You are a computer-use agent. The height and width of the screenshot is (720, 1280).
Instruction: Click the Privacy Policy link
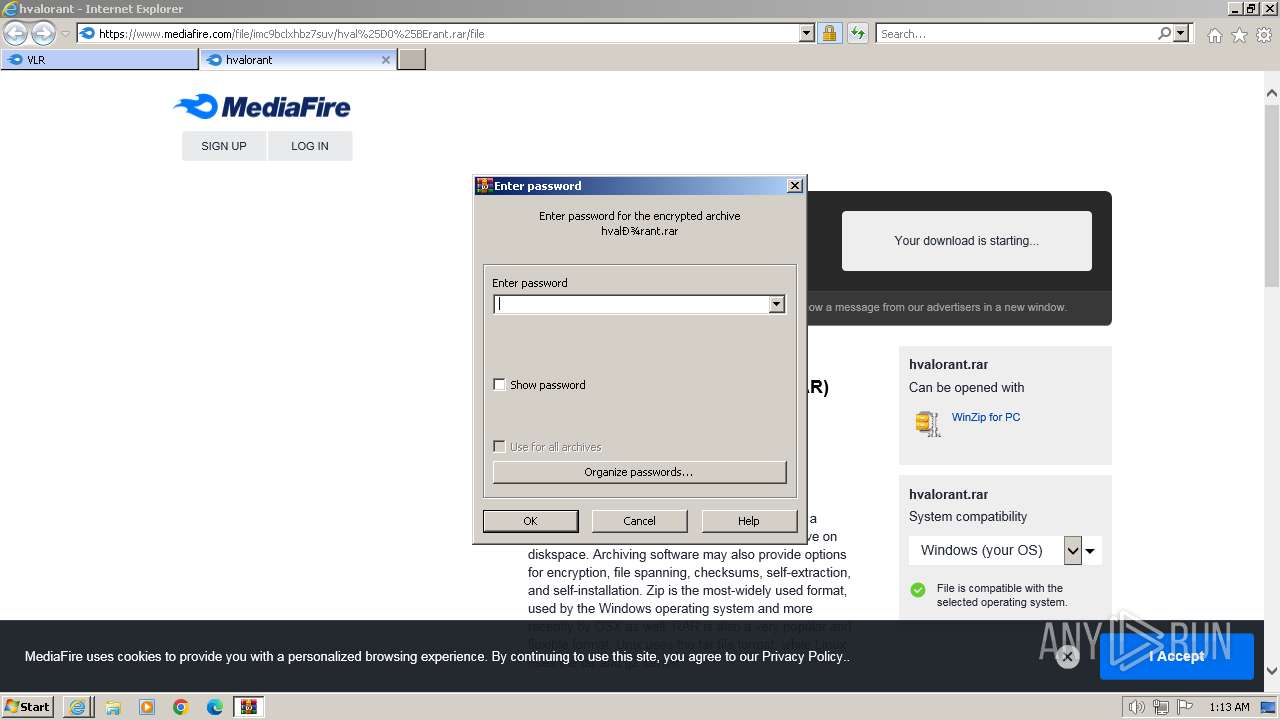pyautogui.click(x=804, y=656)
